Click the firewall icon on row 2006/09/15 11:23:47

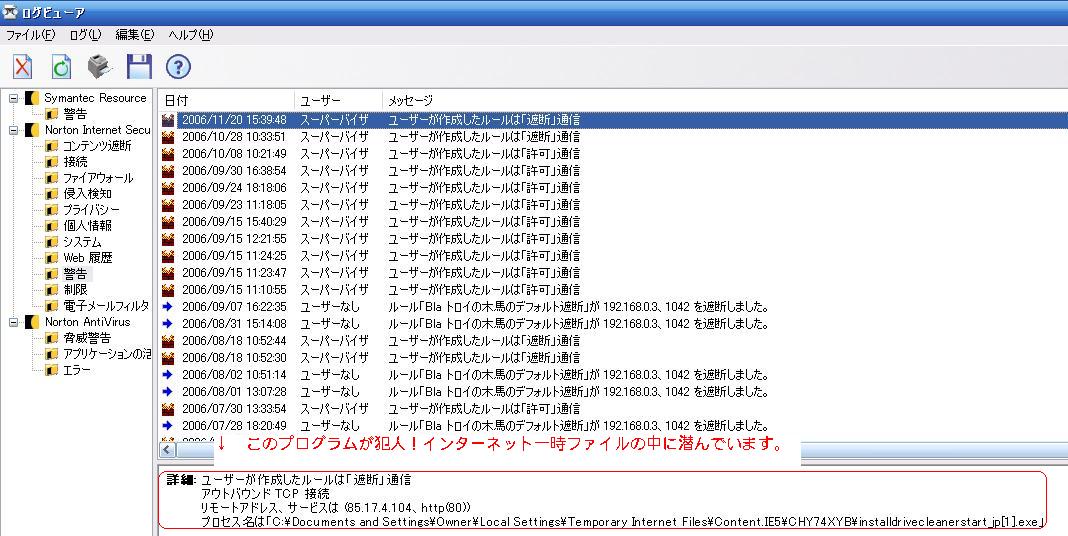click(x=168, y=273)
